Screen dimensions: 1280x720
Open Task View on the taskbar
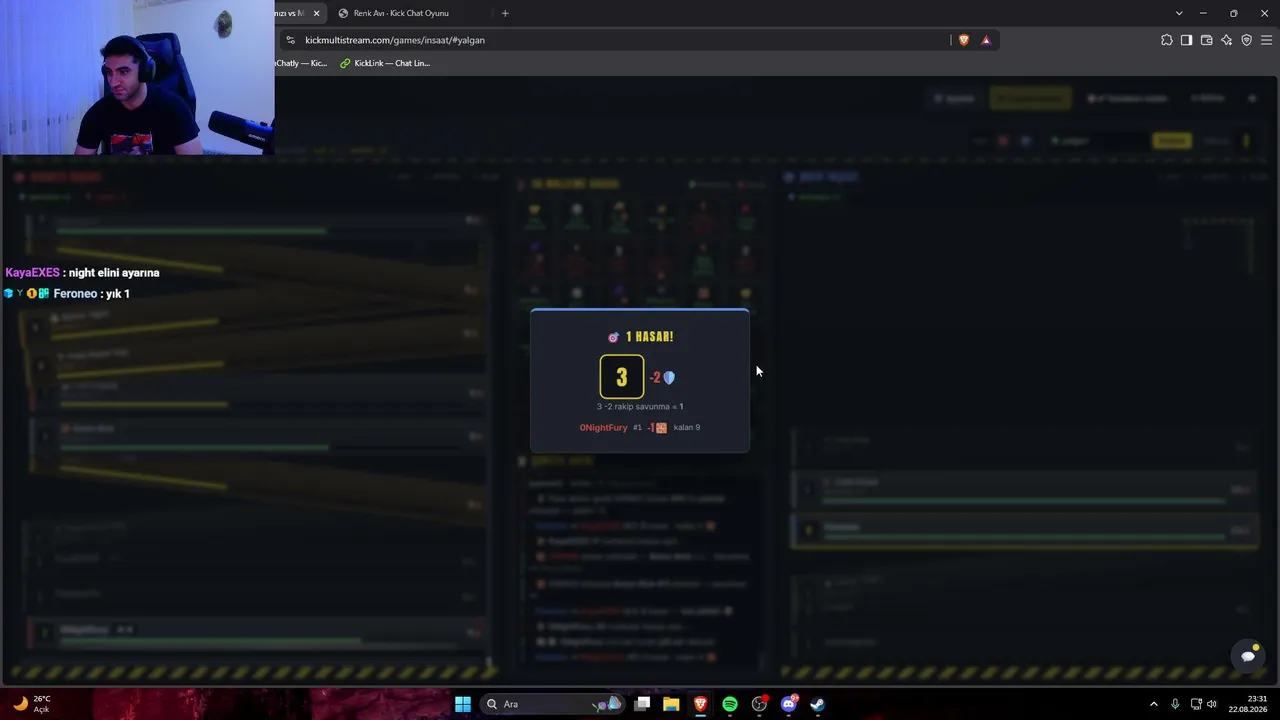coord(643,704)
